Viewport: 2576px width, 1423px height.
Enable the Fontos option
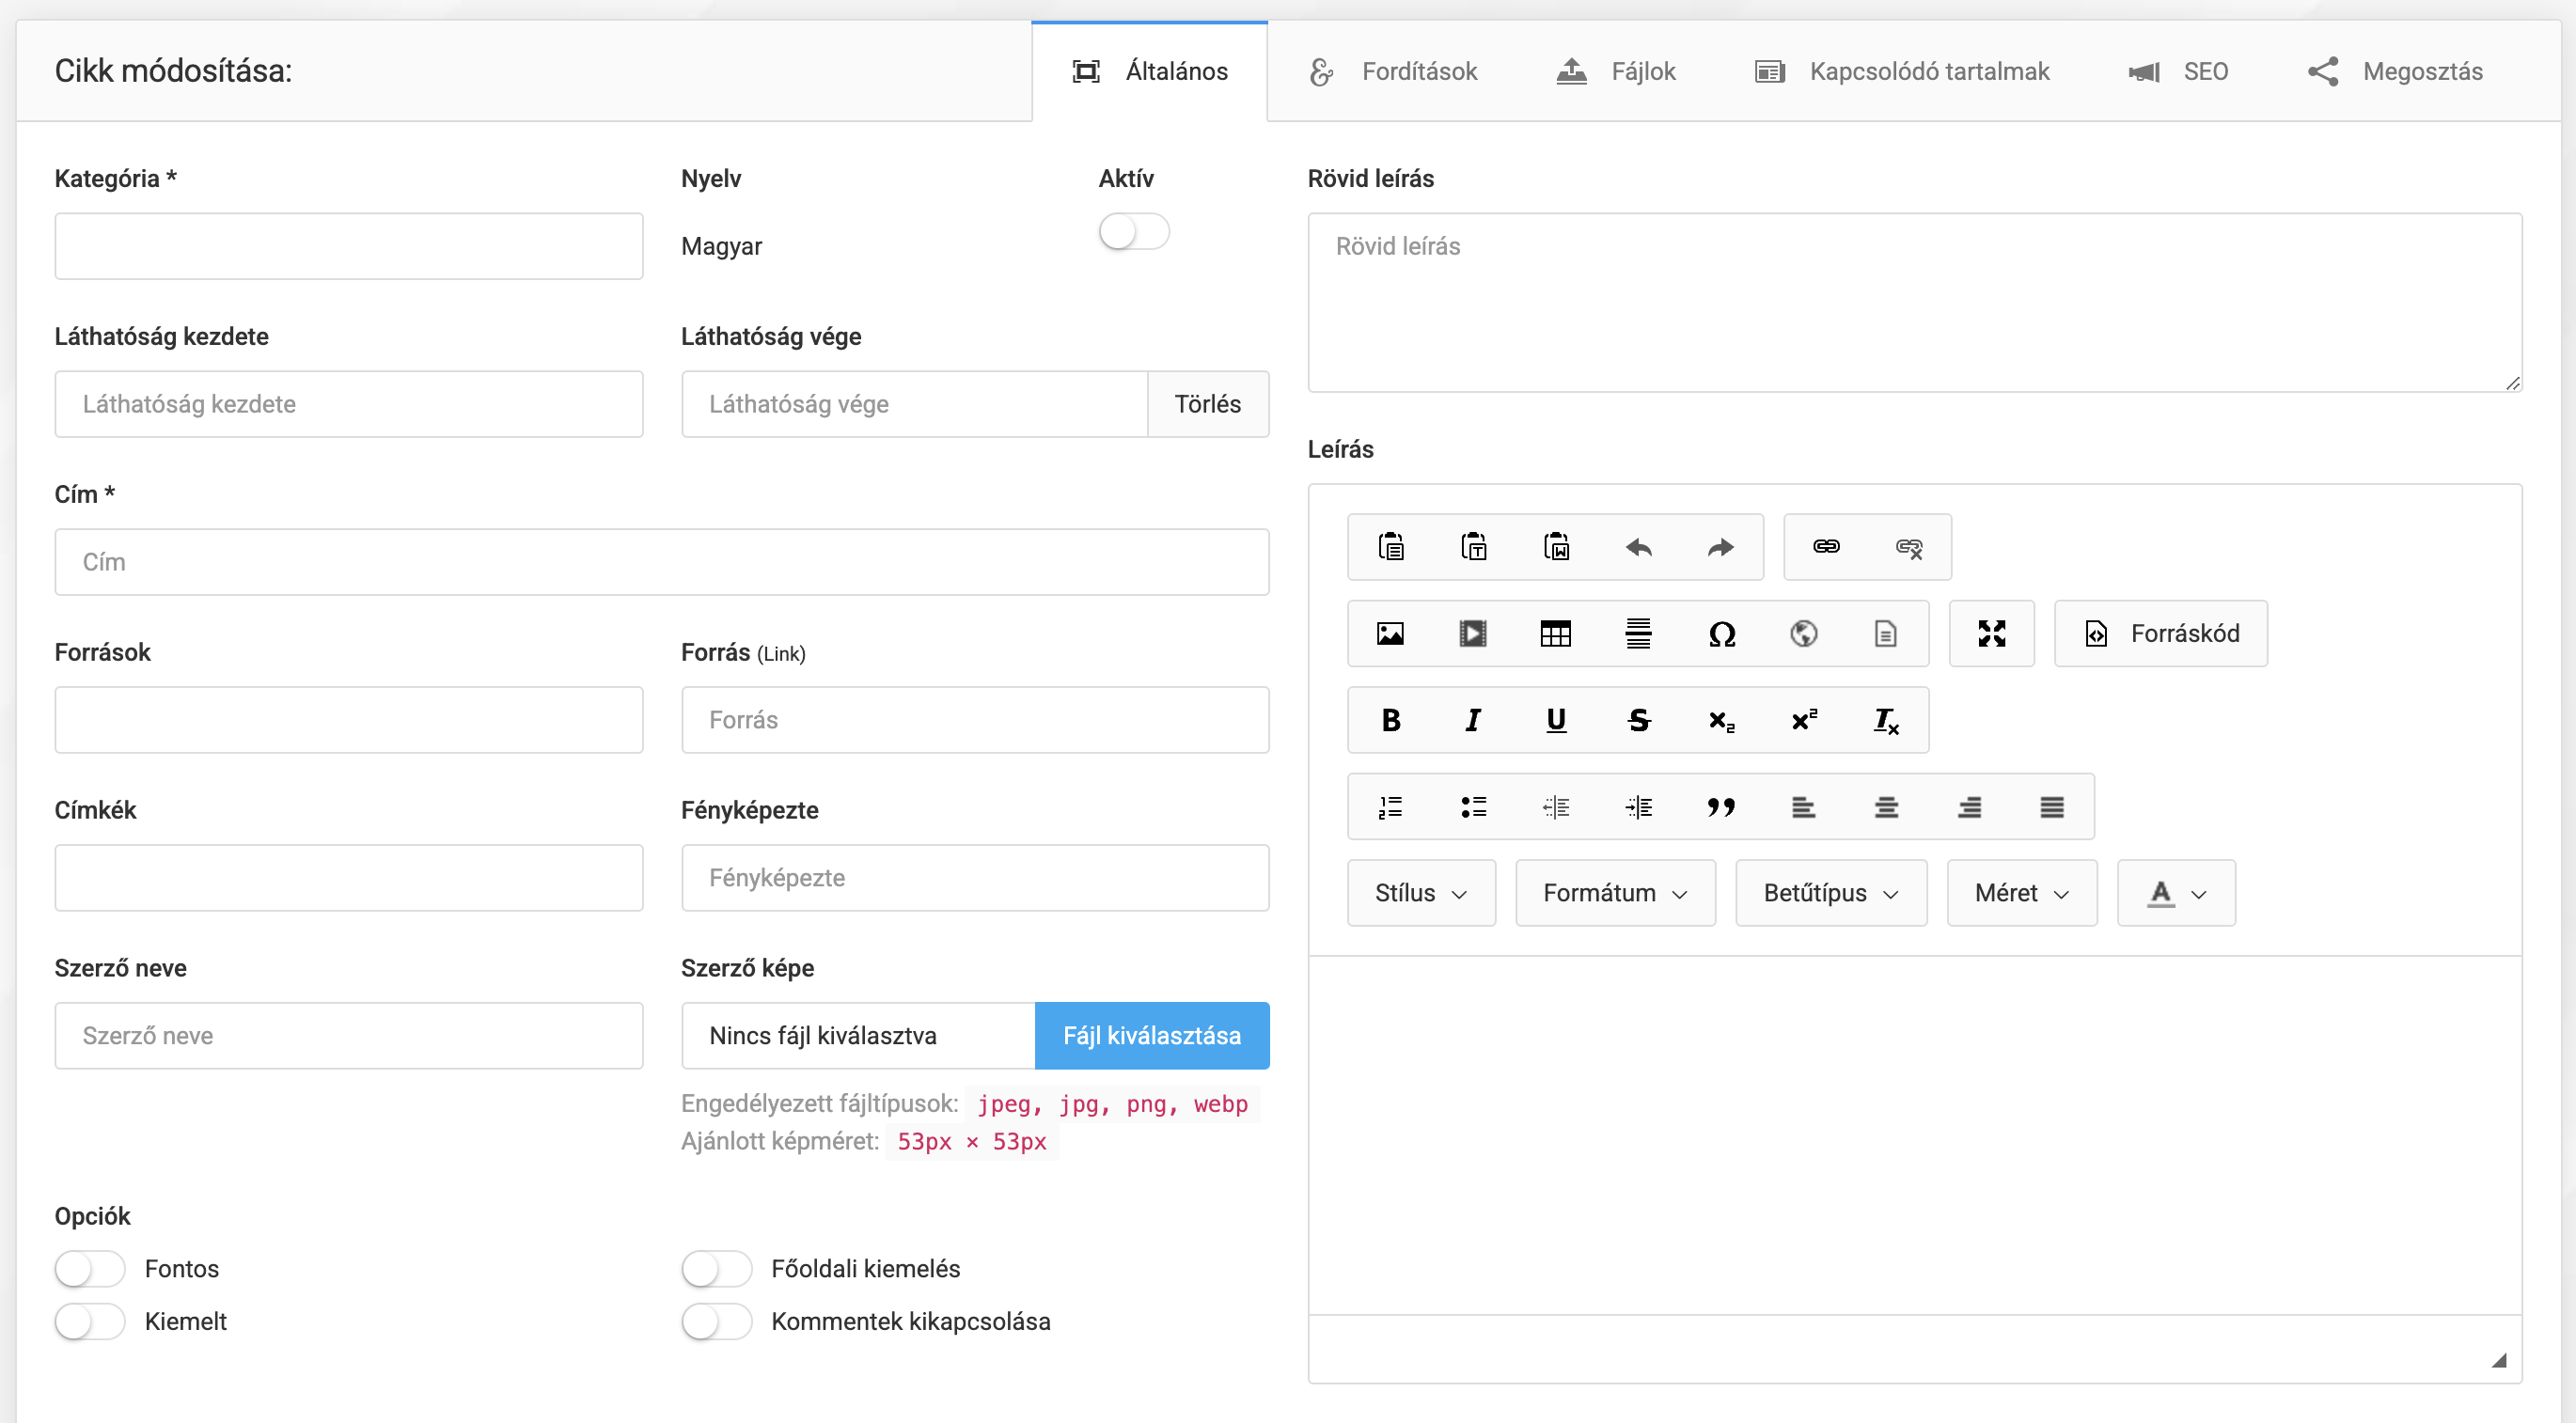tap(90, 1268)
